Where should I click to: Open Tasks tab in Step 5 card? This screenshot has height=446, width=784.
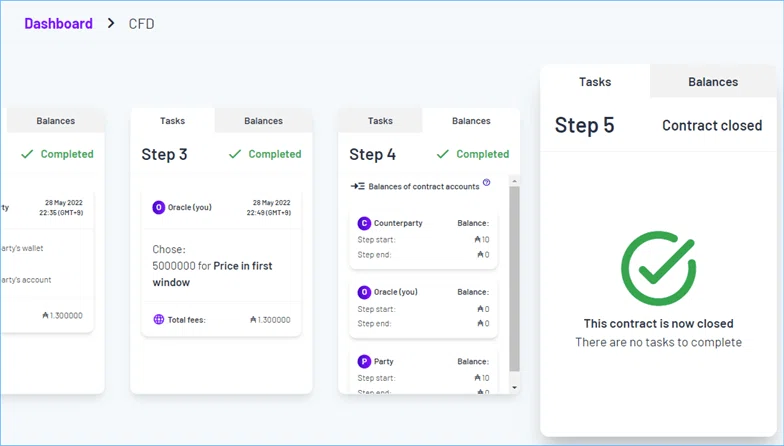pos(595,82)
